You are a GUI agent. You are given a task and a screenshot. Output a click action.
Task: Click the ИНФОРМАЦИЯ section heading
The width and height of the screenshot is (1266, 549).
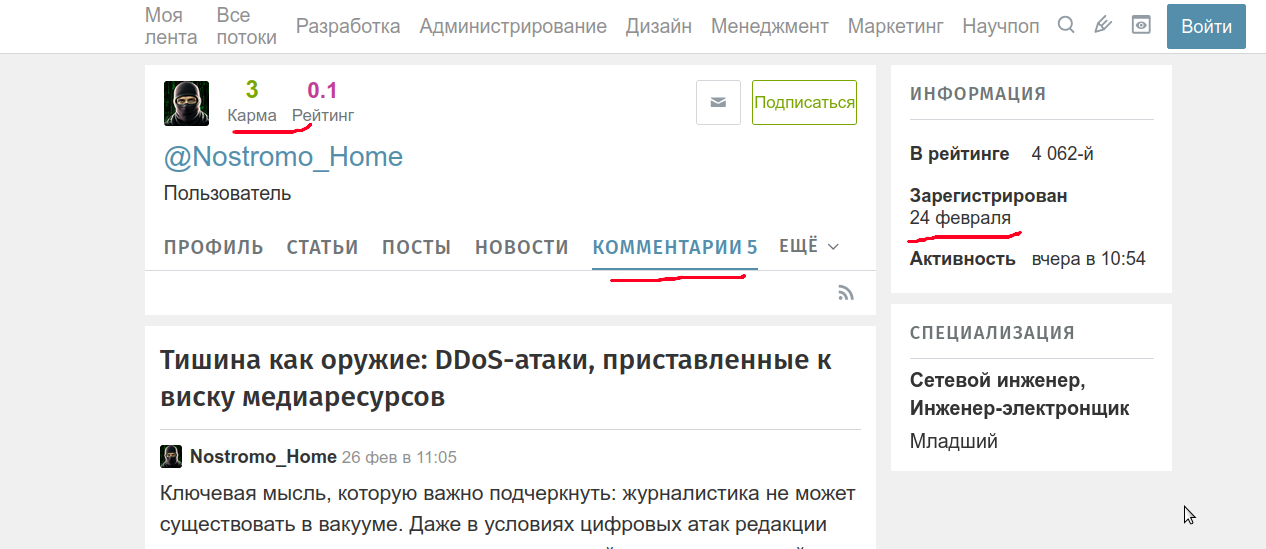point(978,95)
